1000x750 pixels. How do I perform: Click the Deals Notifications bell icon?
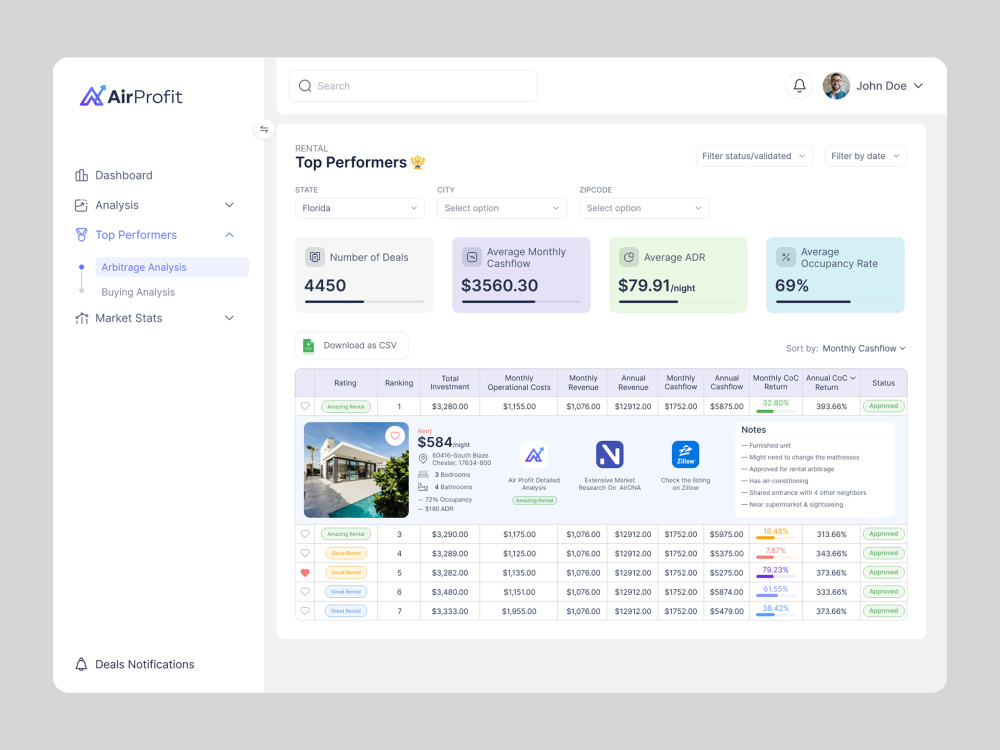click(x=81, y=664)
